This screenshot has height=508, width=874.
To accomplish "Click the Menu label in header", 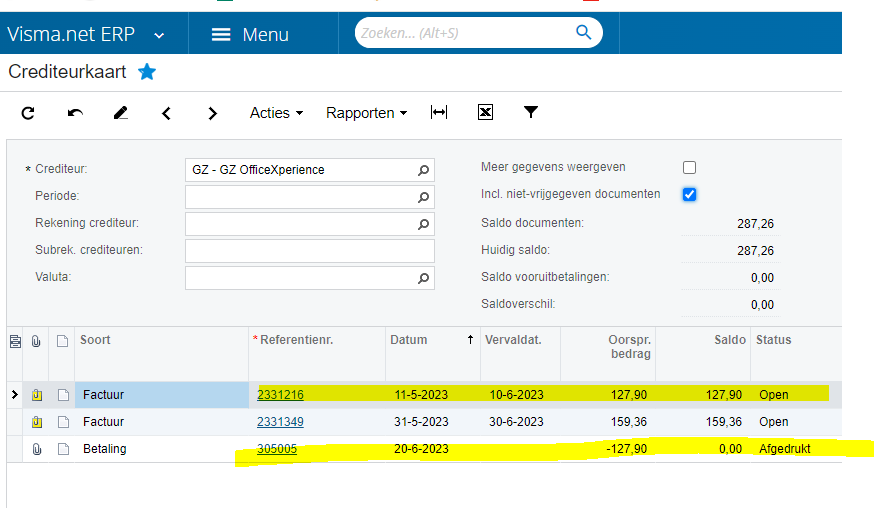I will [x=265, y=35].
